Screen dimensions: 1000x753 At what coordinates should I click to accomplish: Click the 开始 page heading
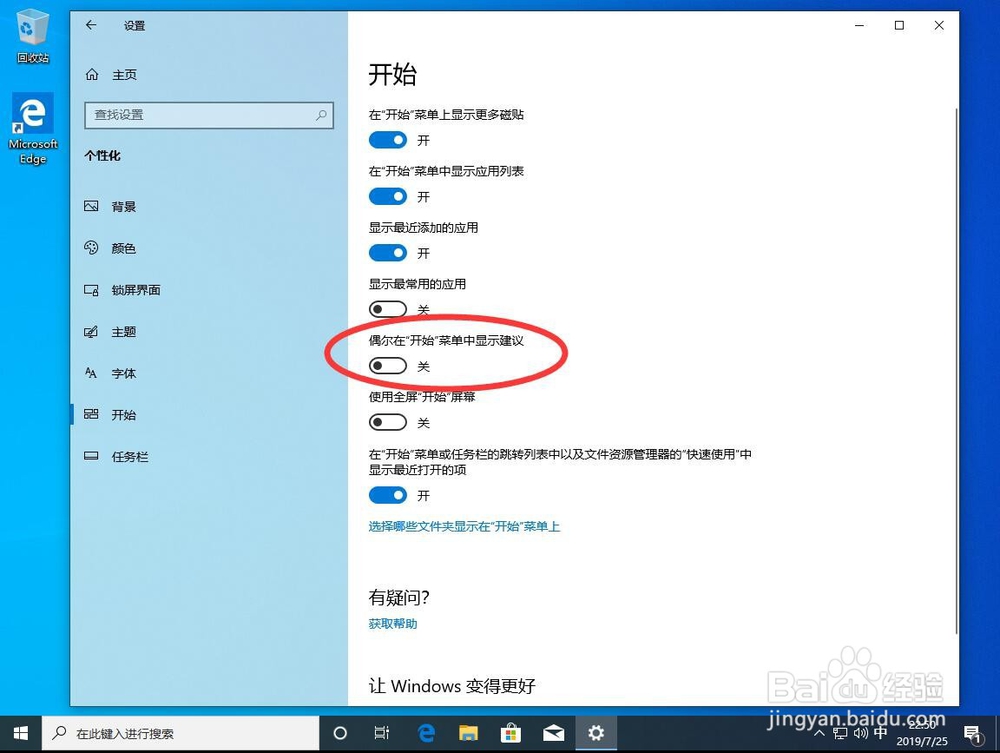(393, 74)
